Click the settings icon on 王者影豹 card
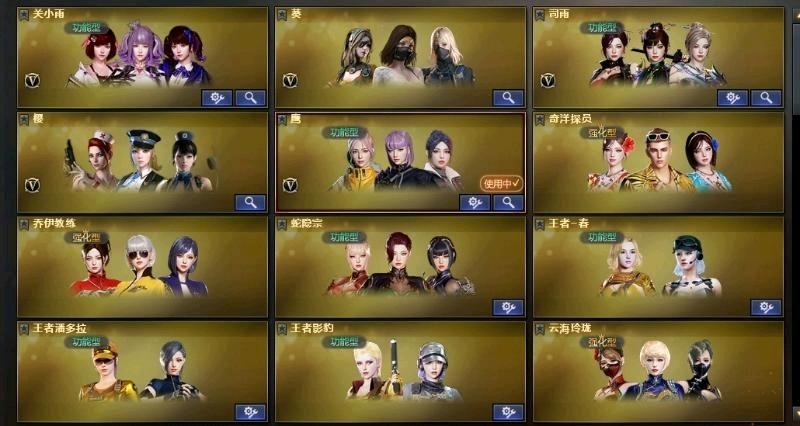800x426 pixels. pos(508,412)
